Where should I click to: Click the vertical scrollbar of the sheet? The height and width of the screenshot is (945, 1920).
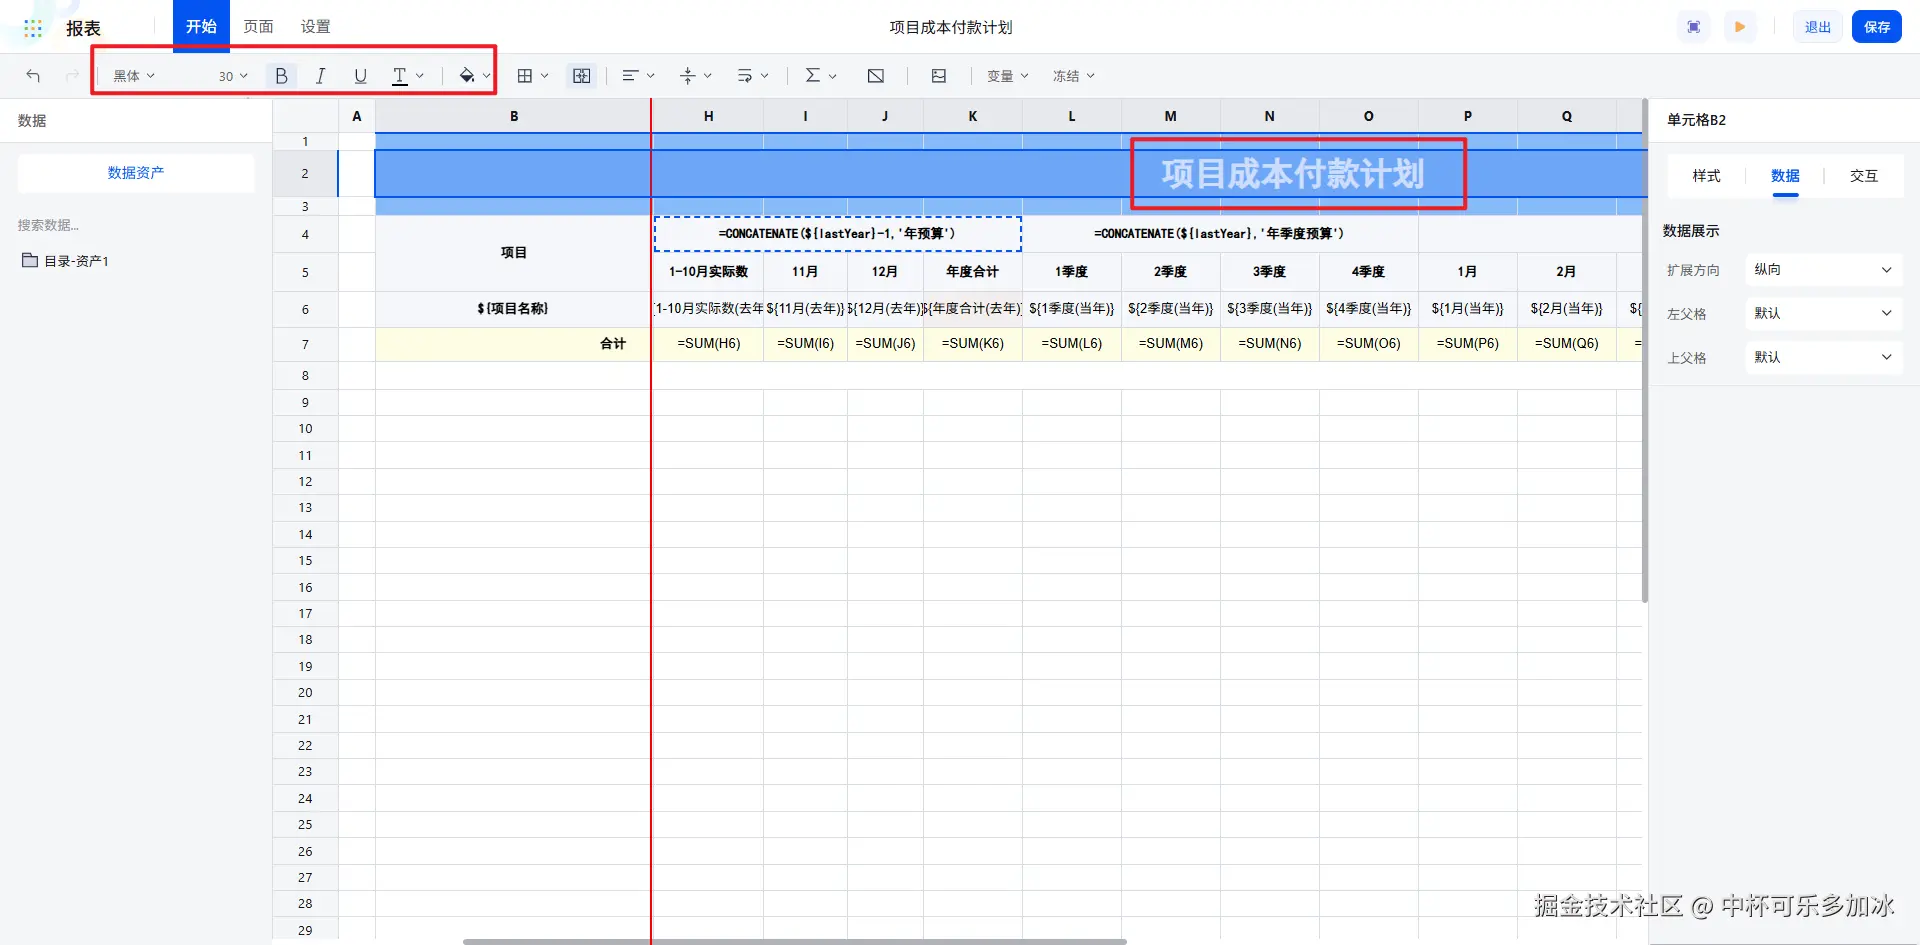pyautogui.click(x=1644, y=350)
